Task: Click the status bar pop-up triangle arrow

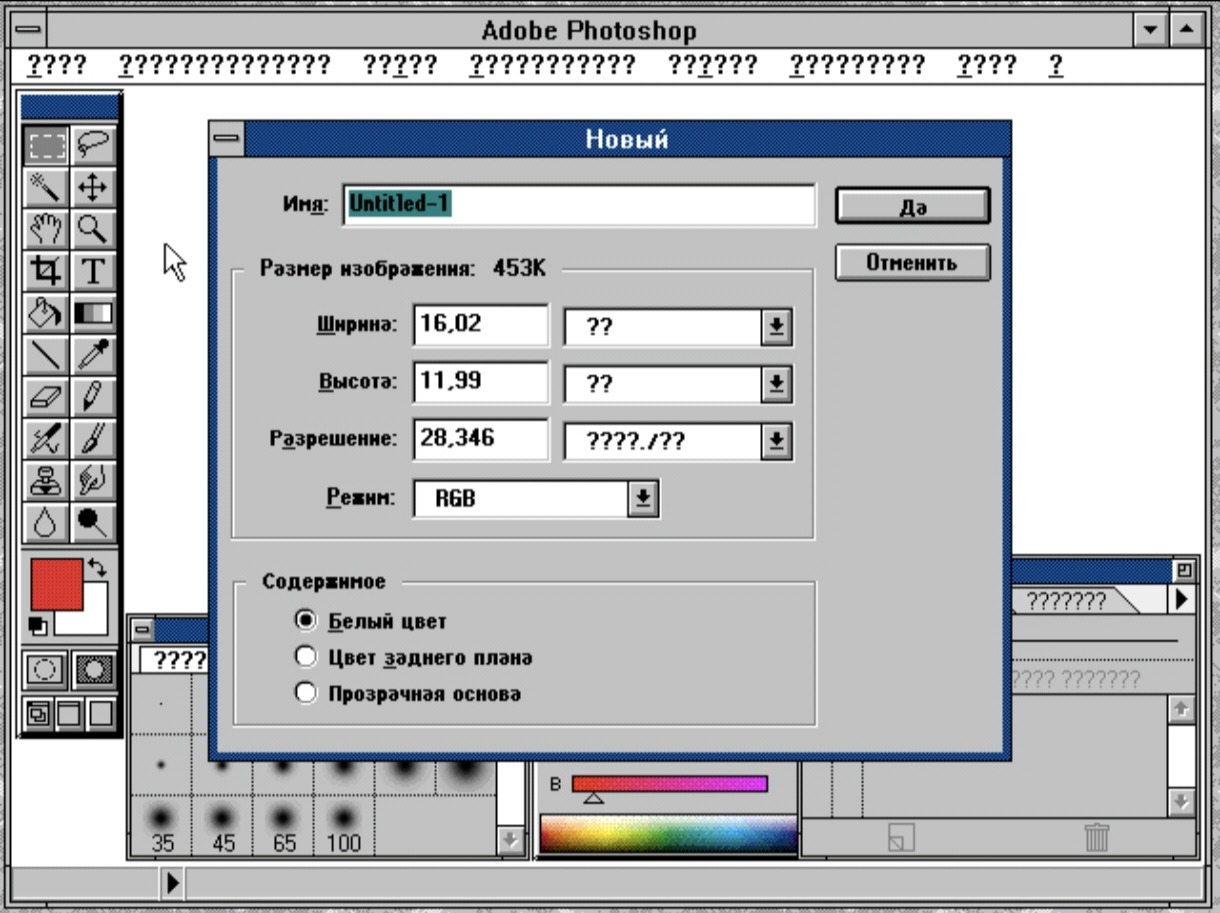Action: point(173,883)
